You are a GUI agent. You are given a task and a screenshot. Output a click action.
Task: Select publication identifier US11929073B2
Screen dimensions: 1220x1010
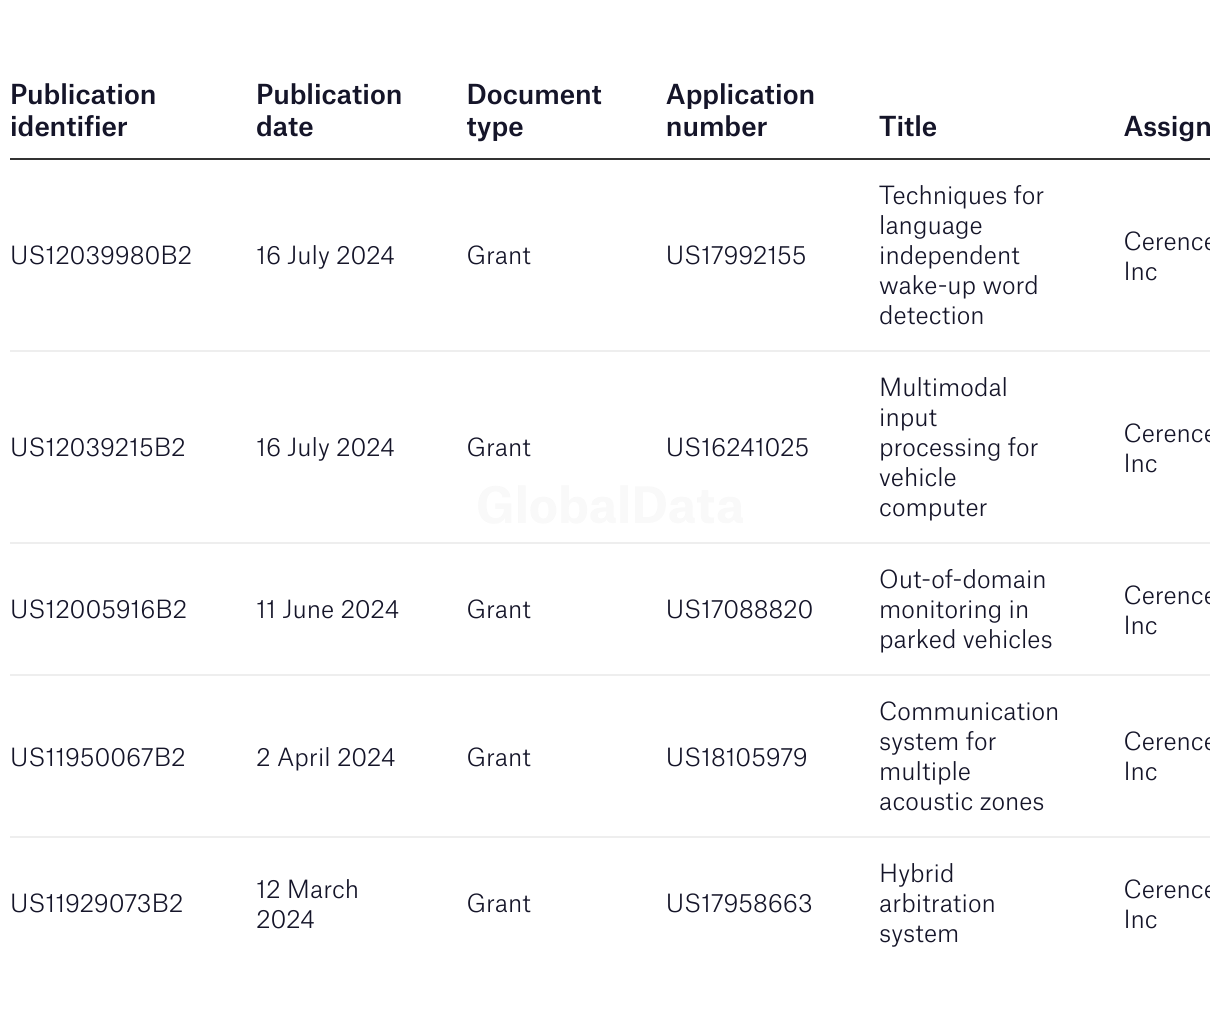click(97, 903)
